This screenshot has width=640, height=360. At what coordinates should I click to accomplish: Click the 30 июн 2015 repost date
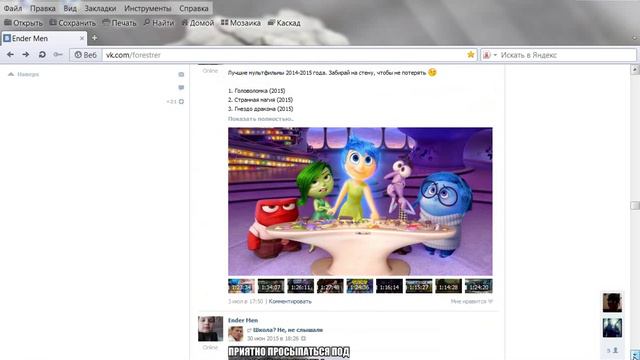point(273,339)
